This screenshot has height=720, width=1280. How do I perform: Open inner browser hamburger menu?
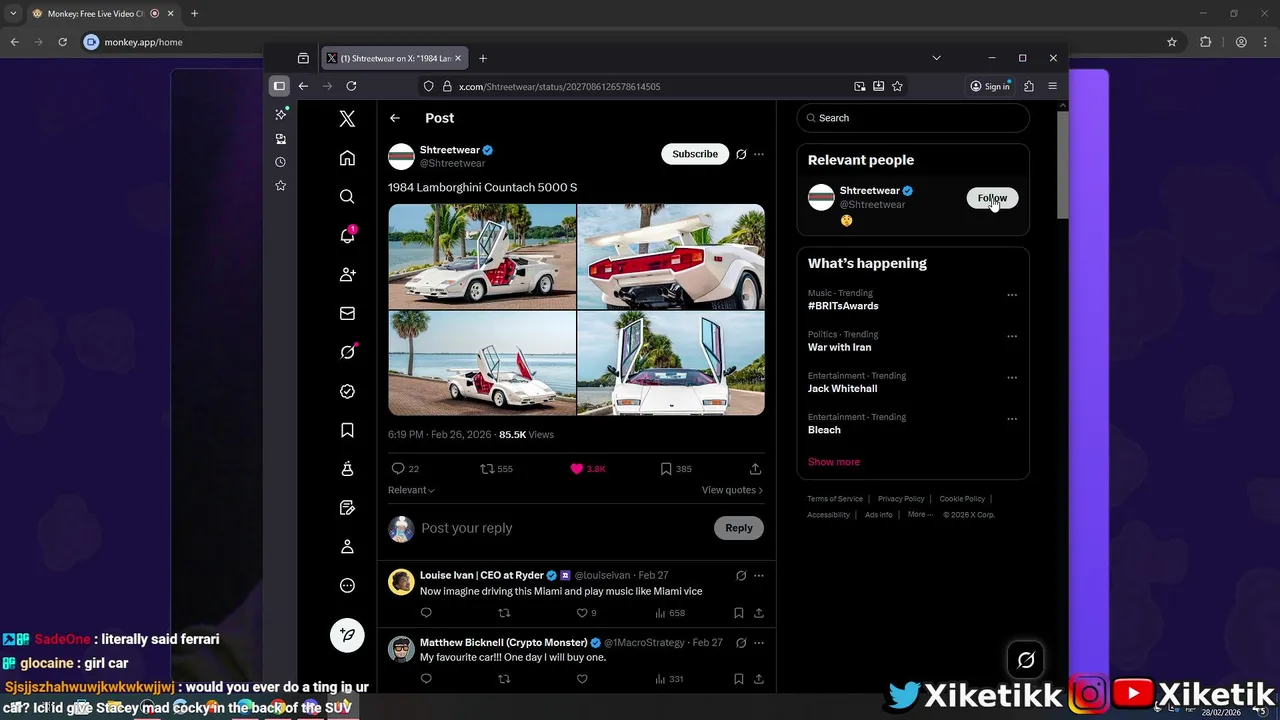coord(1052,86)
